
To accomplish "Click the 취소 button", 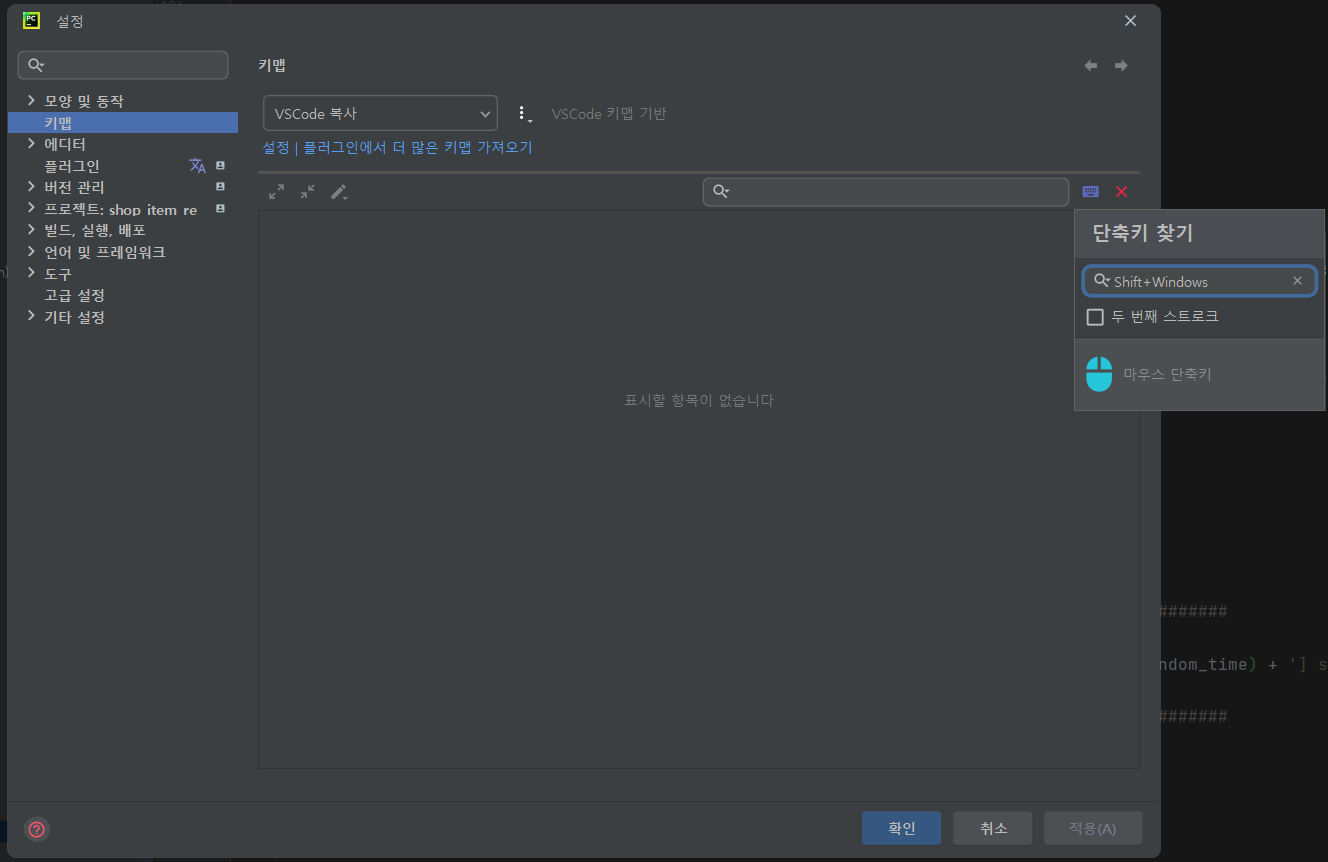I will click(993, 828).
